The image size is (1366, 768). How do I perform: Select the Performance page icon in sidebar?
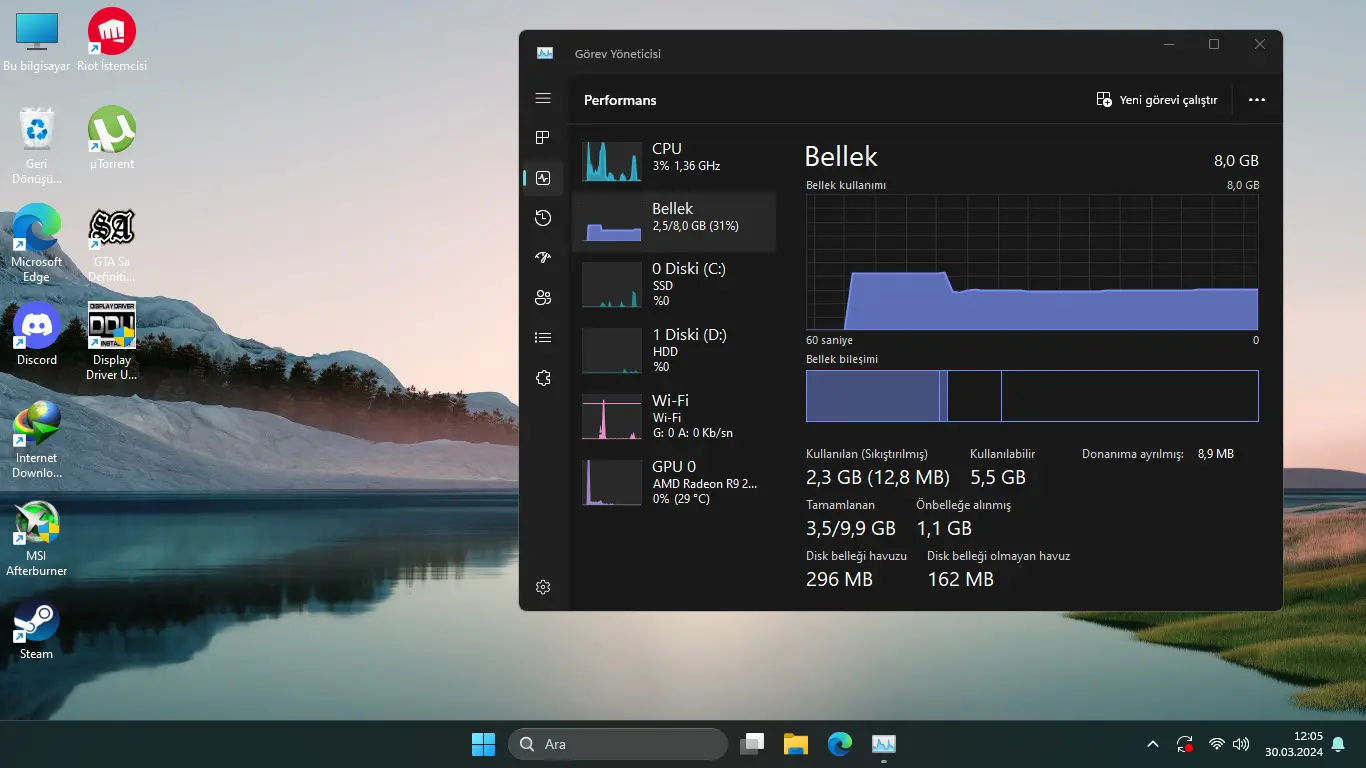(x=543, y=178)
